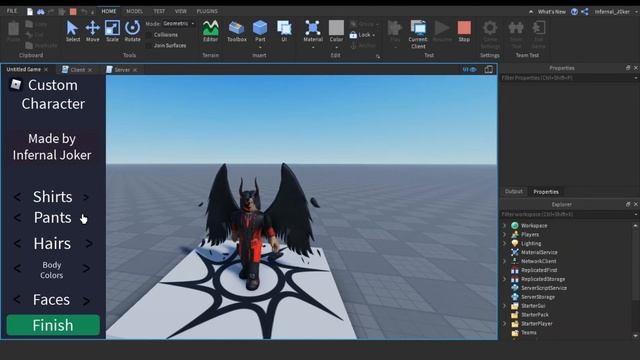The image size is (640, 360).
Task: Click the greyed Resume button
Action: tap(442, 31)
